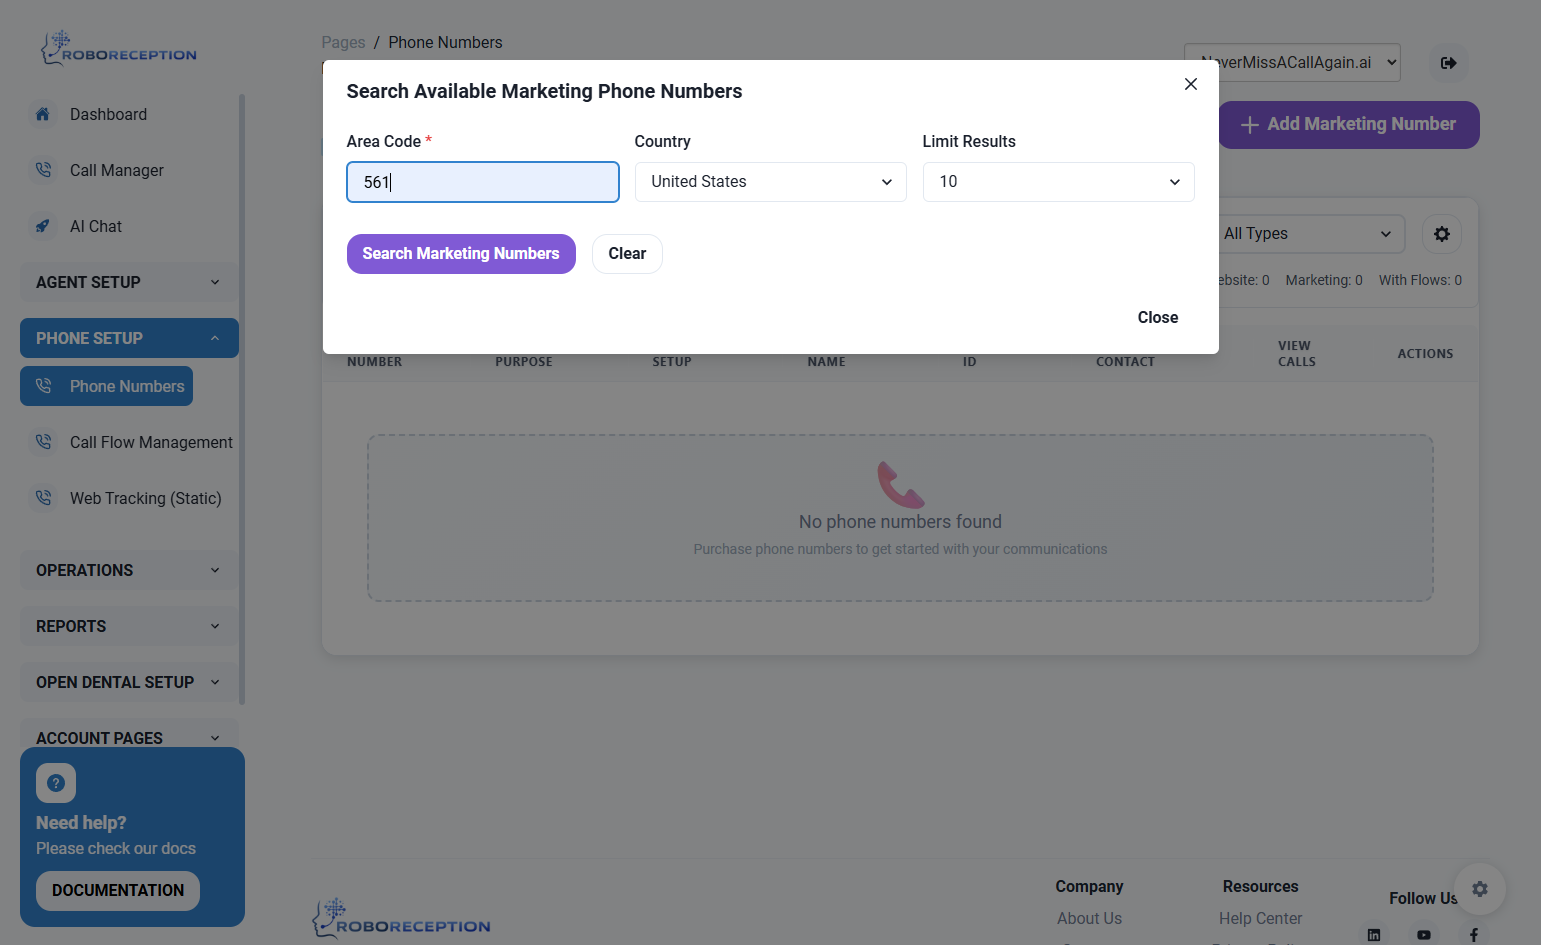Open the LinkedIn icon in the footer
The width and height of the screenshot is (1541, 945).
coord(1374,935)
